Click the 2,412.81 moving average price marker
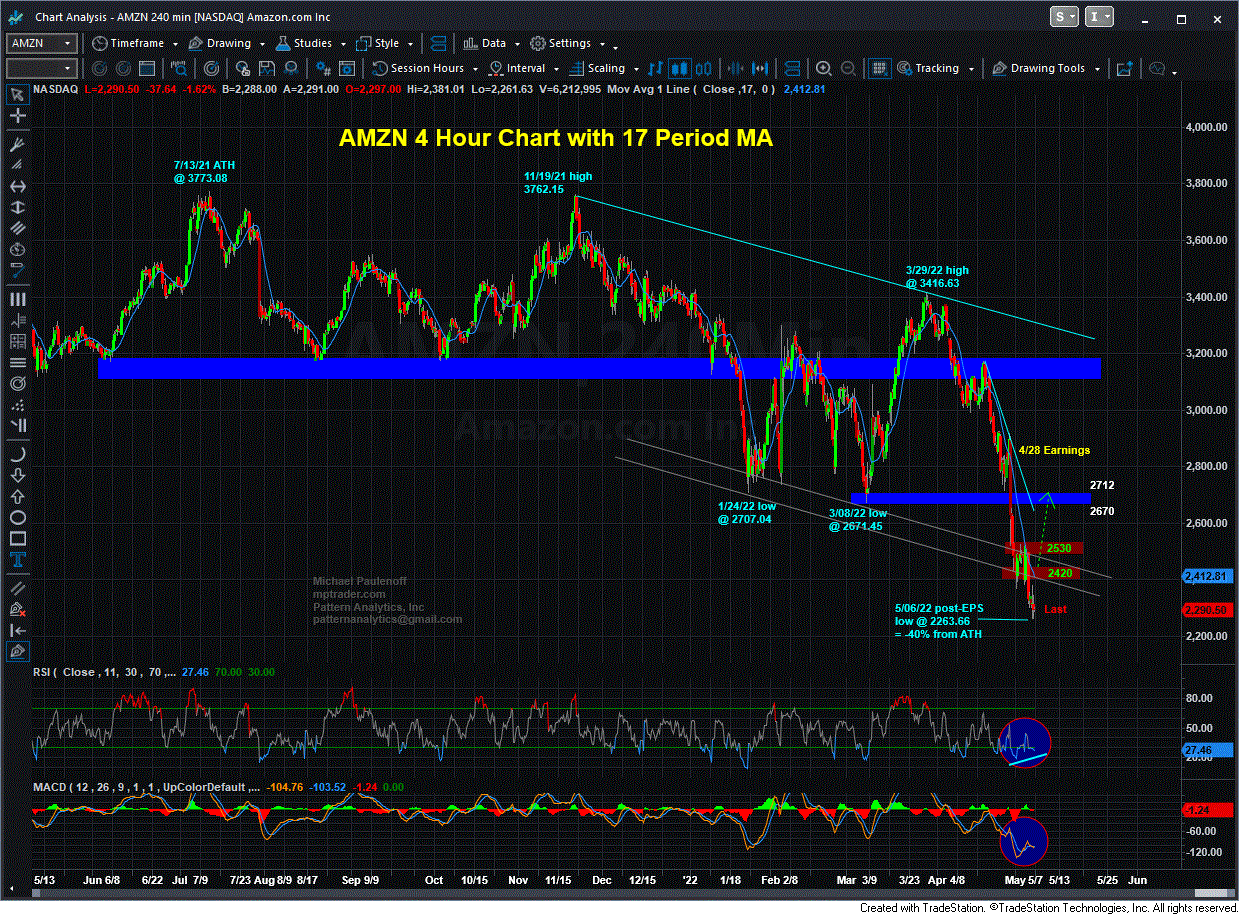1239x914 pixels. 1205,576
